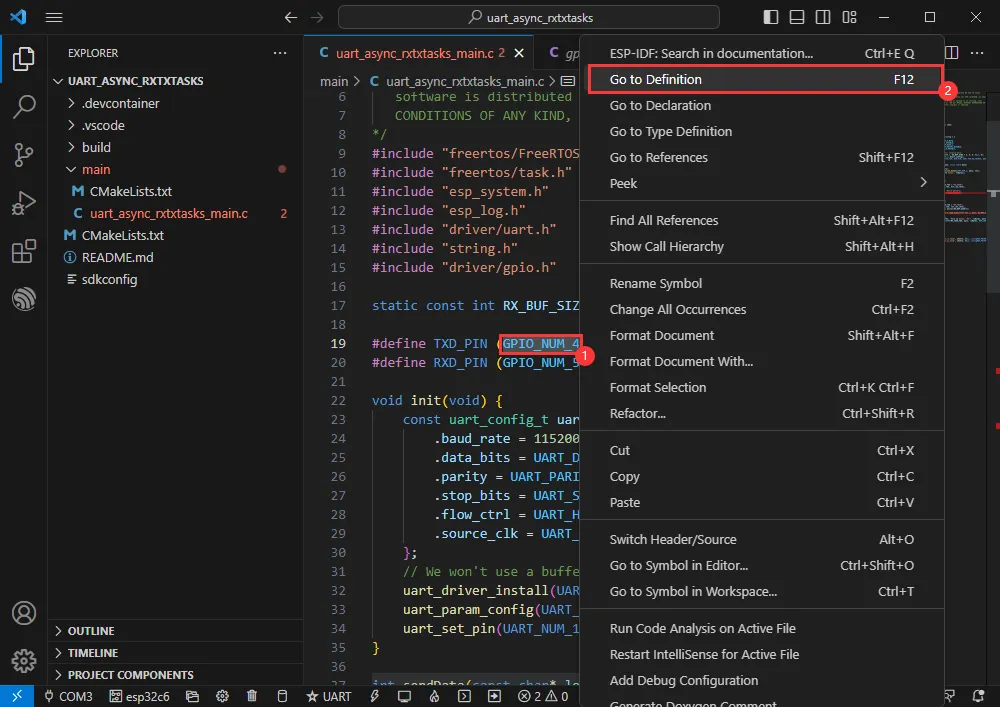Run Full Clean with the trash icon

tap(251, 696)
